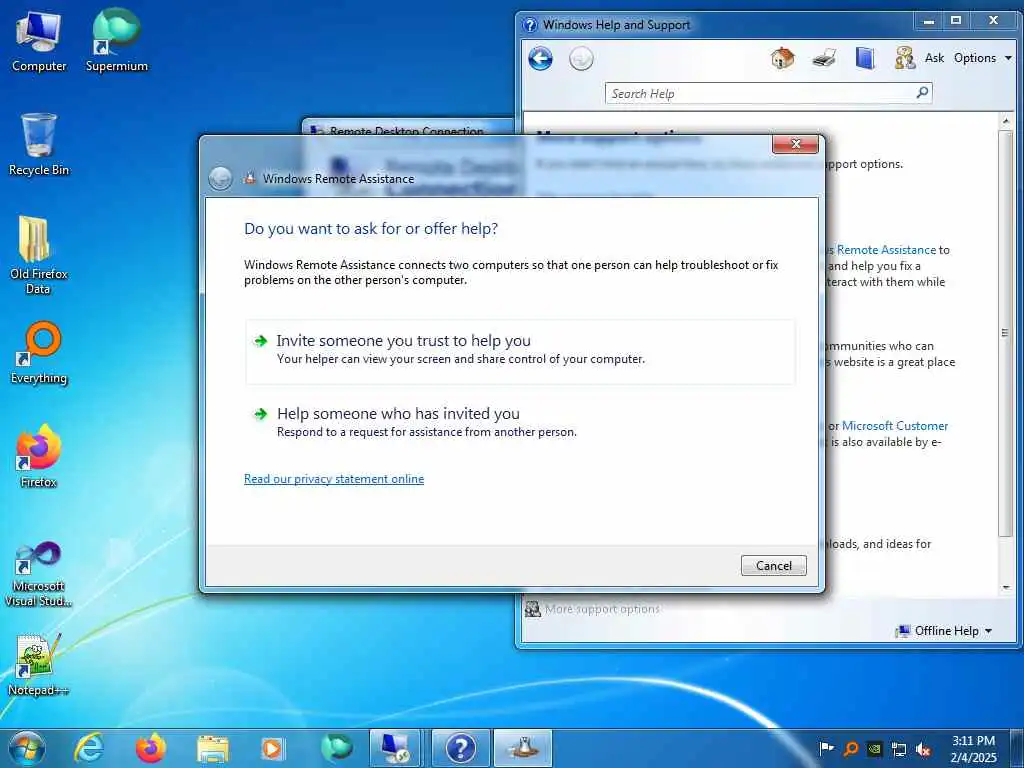The width and height of the screenshot is (1024, 768).
Task: Click the Ask text in Help toolbar
Action: [x=934, y=58]
